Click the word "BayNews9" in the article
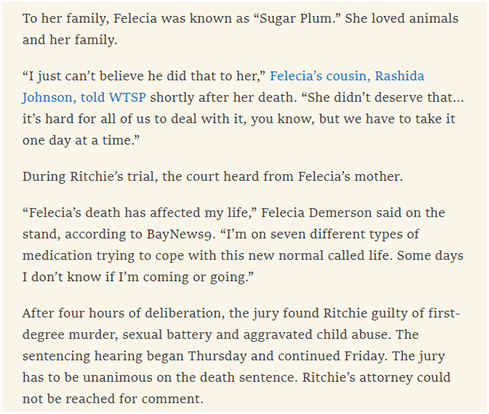Viewport: 489px width, 414px height. pyautogui.click(x=179, y=234)
